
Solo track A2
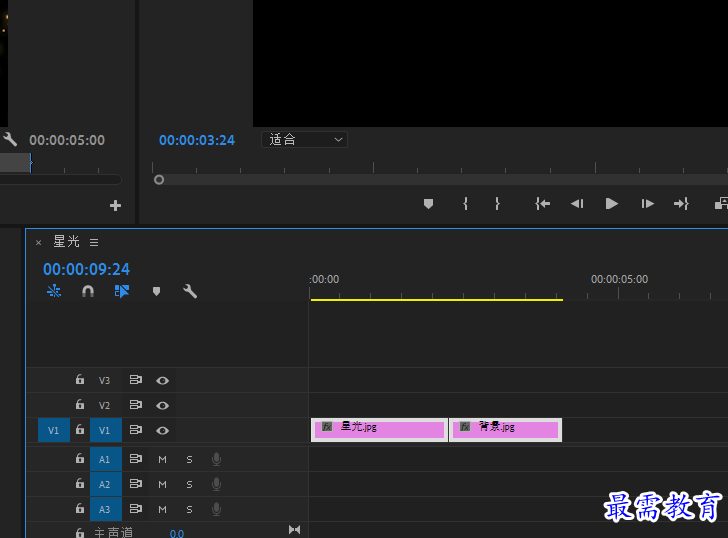click(189, 485)
